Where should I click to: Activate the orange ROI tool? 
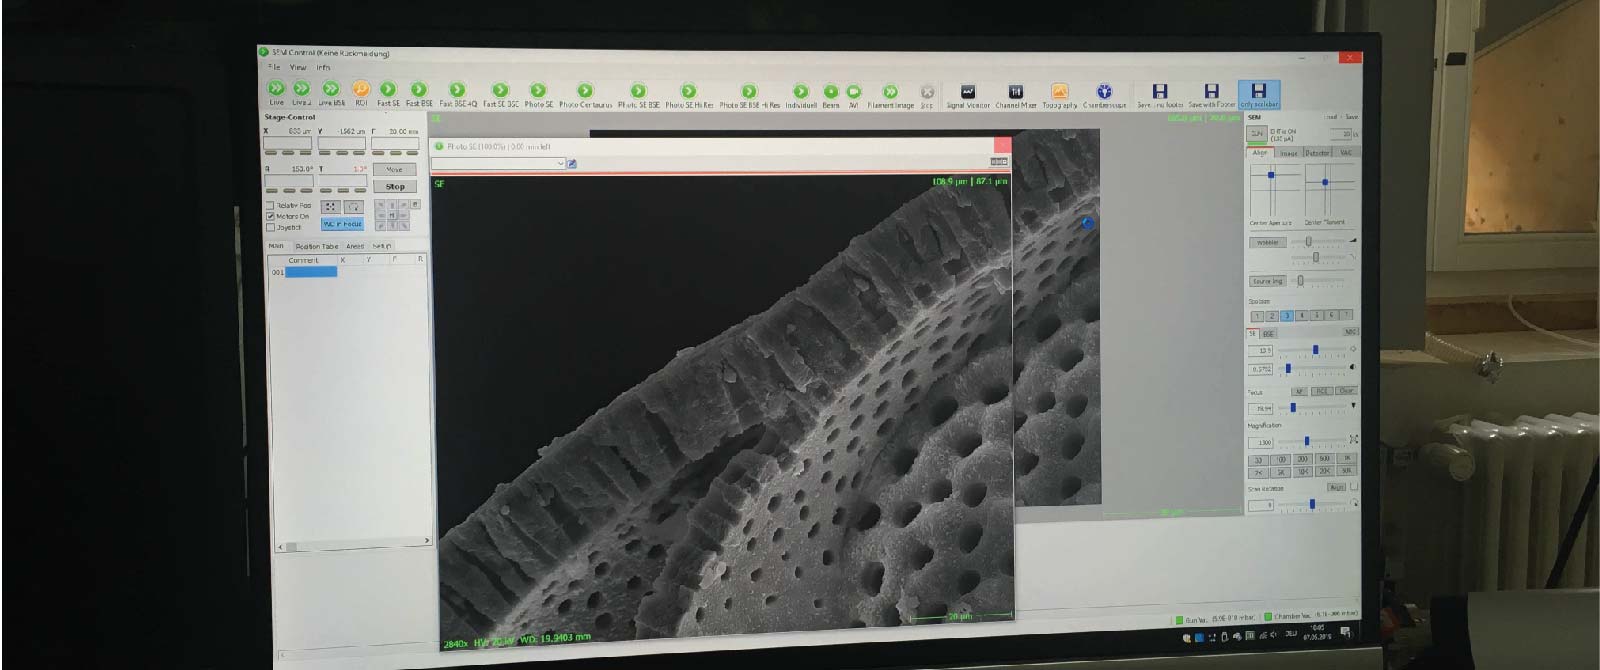(361, 93)
